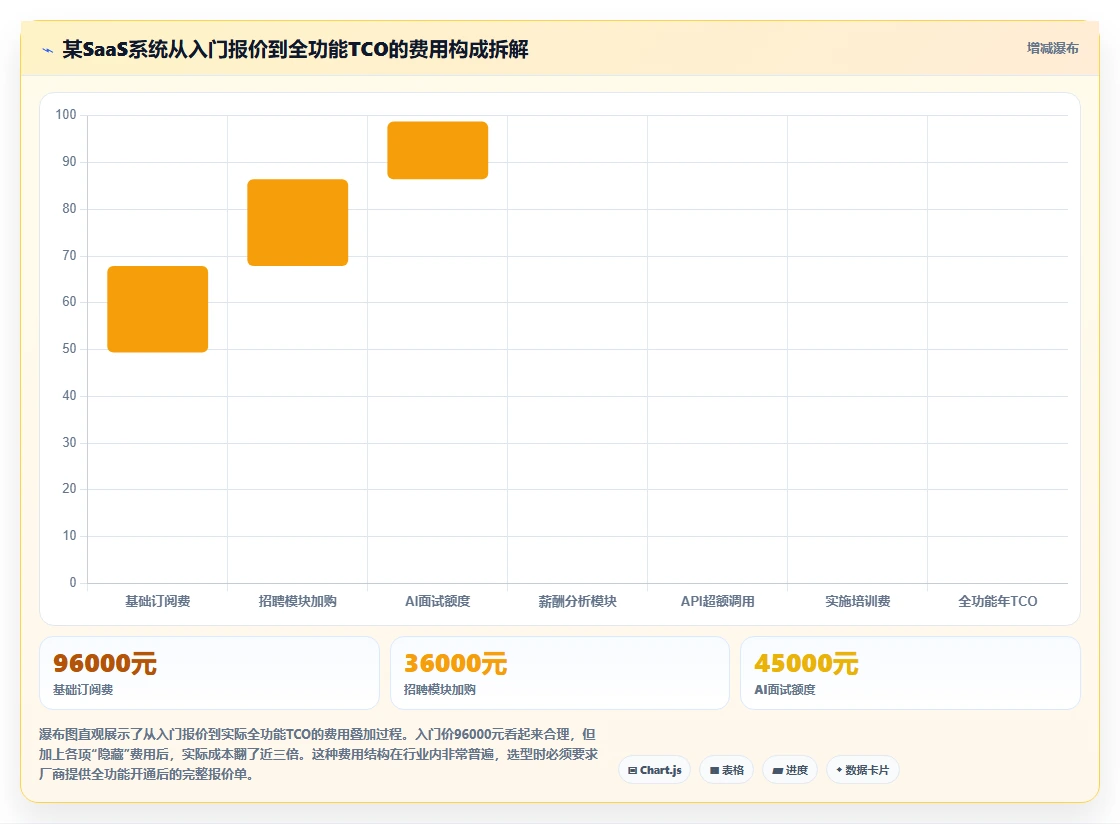Click the 数据卡片 tag
This screenshot has width=1120, height=824.
tap(863, 770)
